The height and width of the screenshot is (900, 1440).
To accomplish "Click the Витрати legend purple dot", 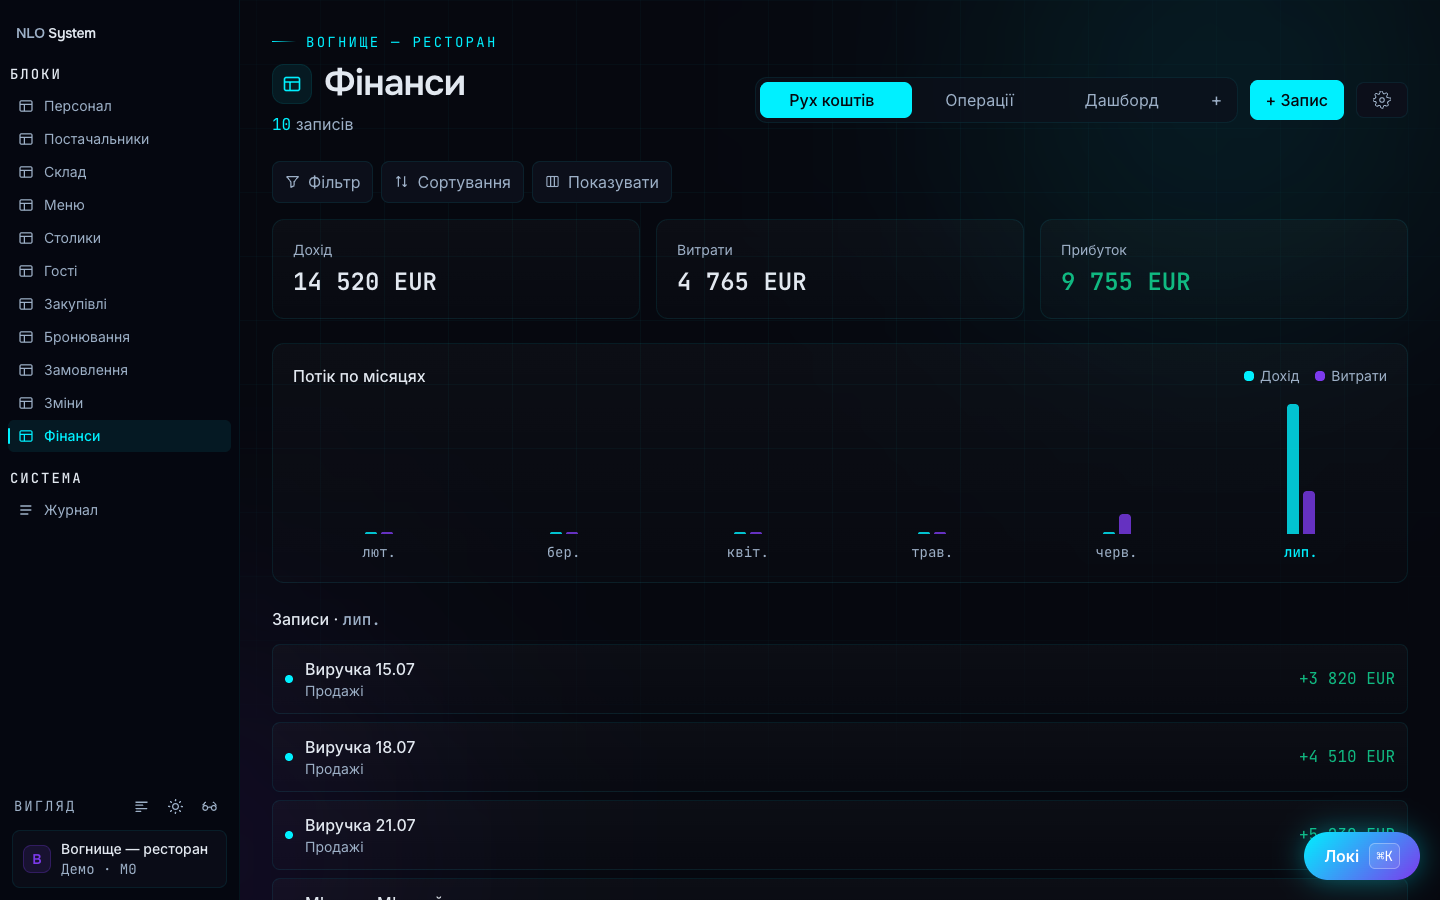I will pyautogui.click(x=1320, y=376).
